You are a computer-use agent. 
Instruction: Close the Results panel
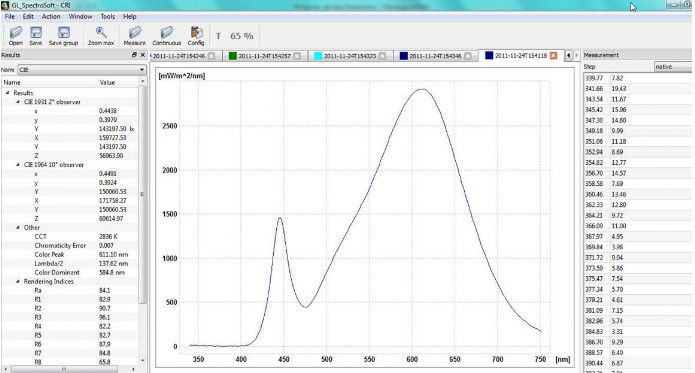143,55
